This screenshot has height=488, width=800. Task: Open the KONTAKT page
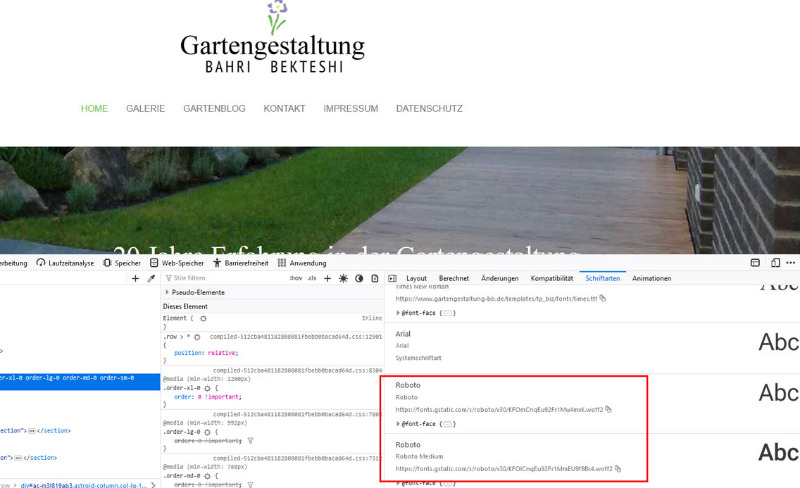(284, 109)
